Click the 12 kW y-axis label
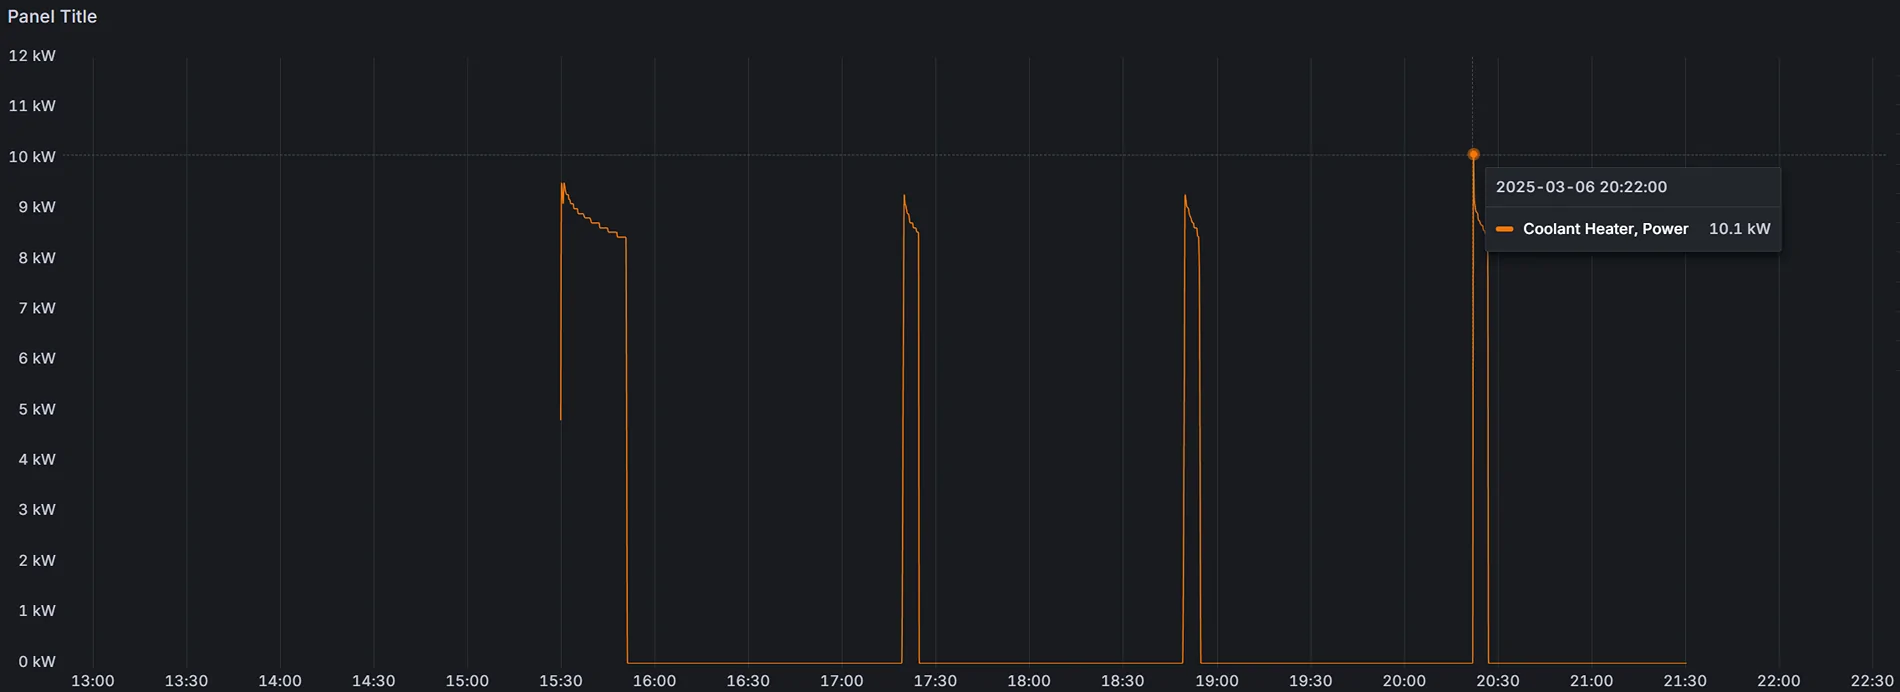 (x=32, y=56)
